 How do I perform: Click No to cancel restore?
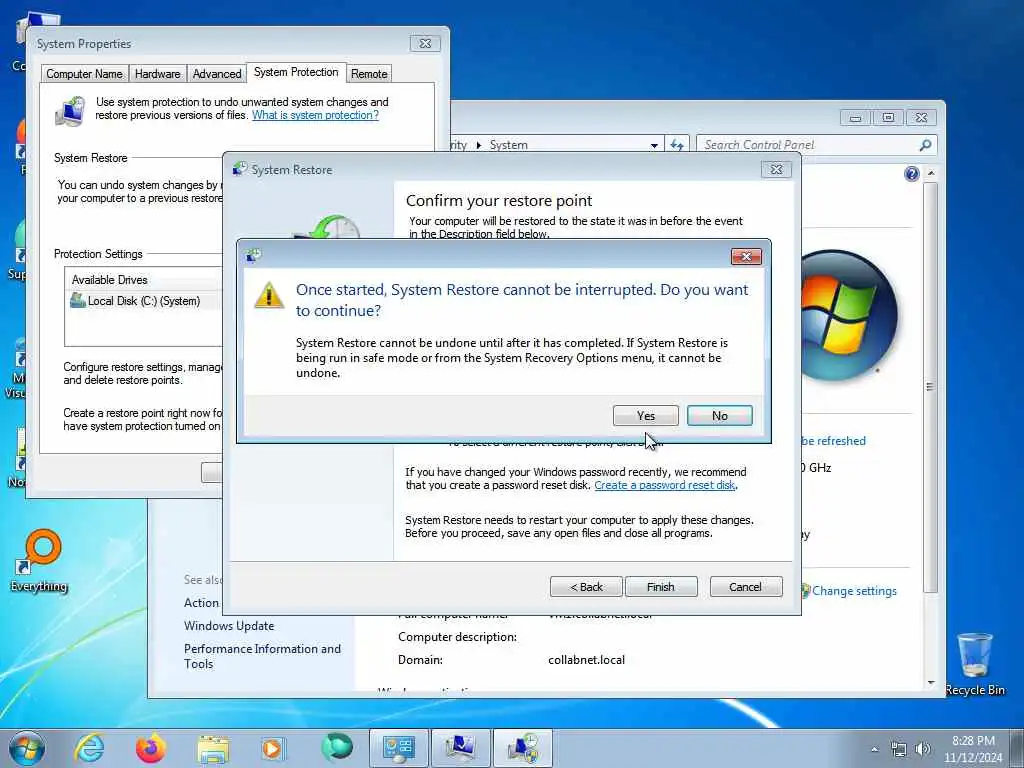pyautogui.click(x=720, y=416)
